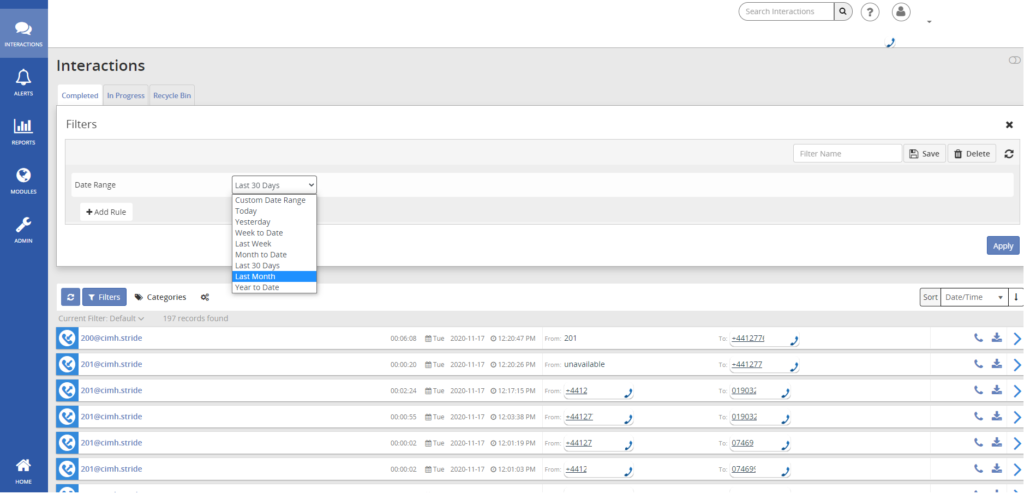
Task: Open the Date Range dropdown
Action: click(274, 185)
